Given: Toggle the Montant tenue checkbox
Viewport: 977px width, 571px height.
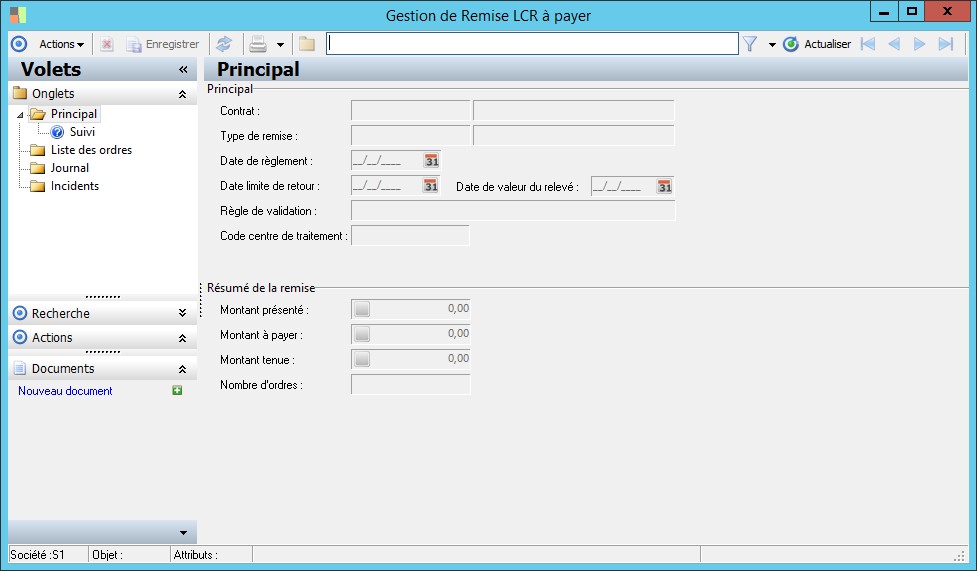Looking at the screenshot, I should (x=362, y=359).
